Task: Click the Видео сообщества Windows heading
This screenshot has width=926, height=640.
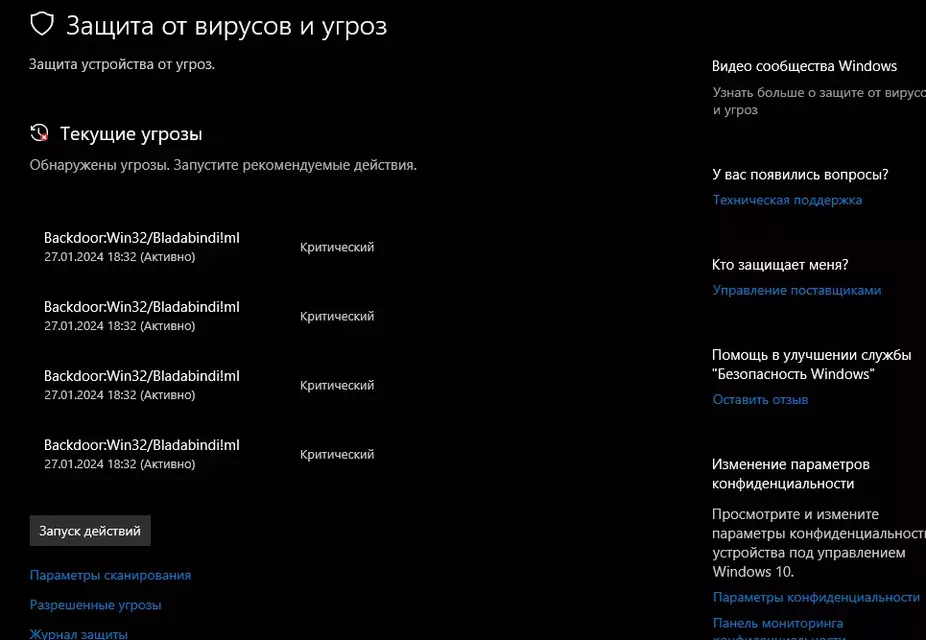Action: click(804, 66)
